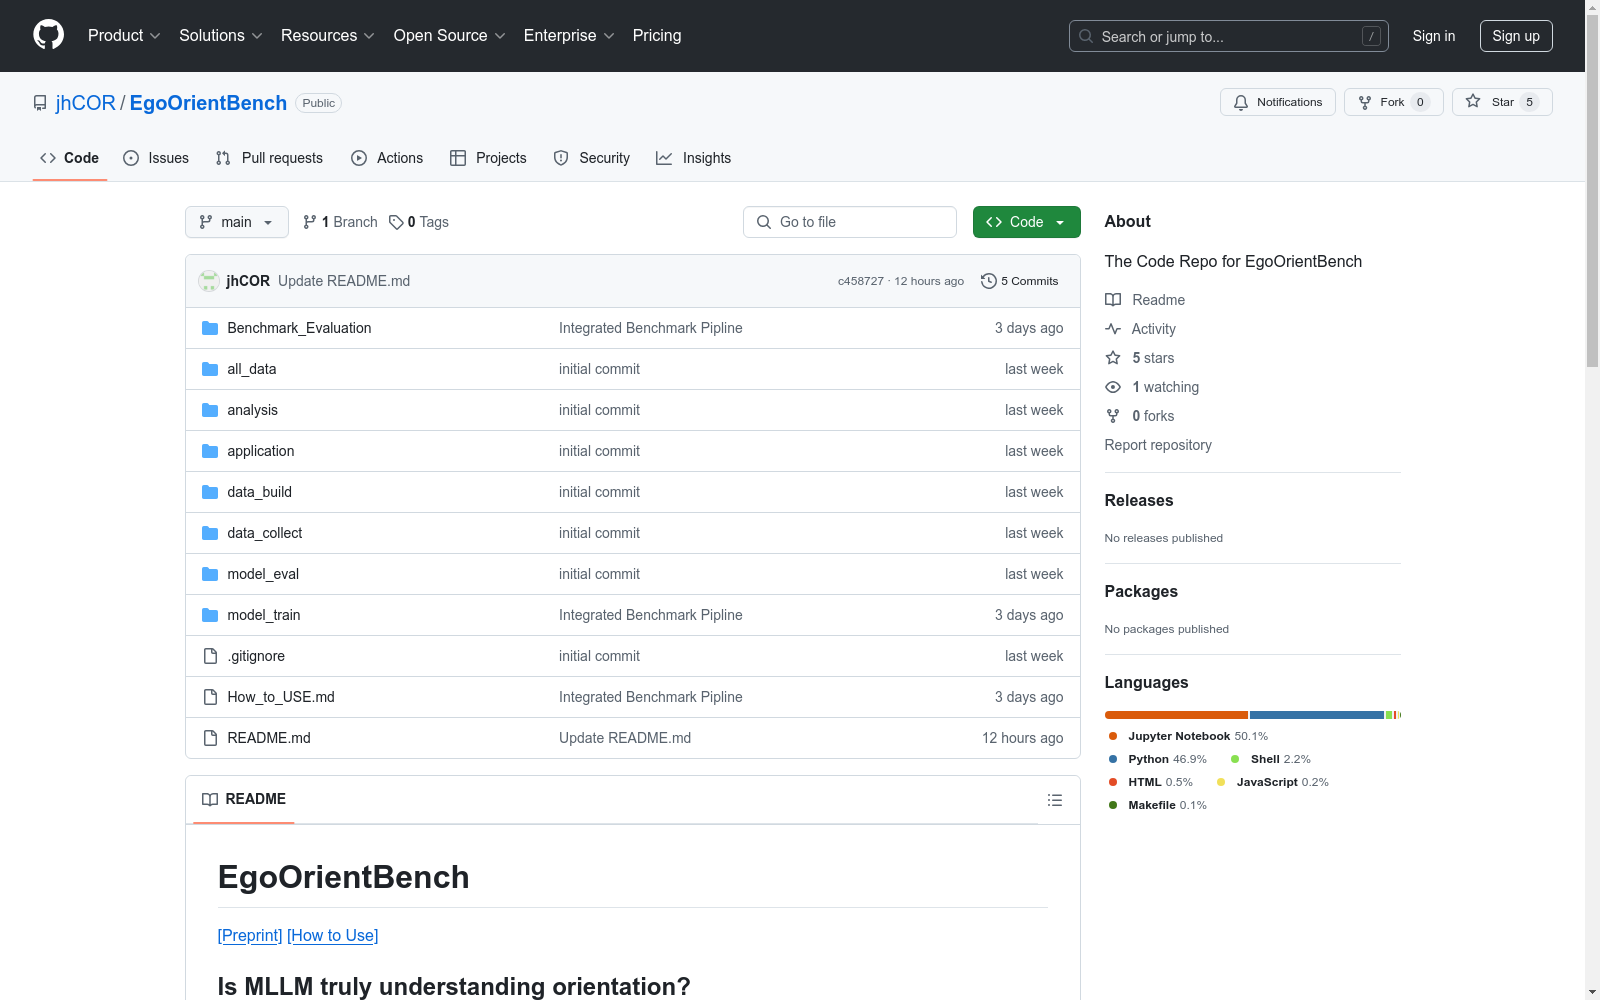Click the data_build folder icon
Screen dimensions: 1600x1000
(210, 492)
